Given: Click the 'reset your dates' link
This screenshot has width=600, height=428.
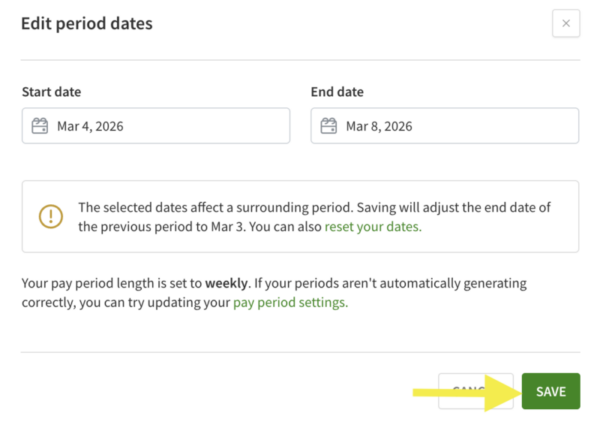Looking at the screenshot, I should [373, 227].
